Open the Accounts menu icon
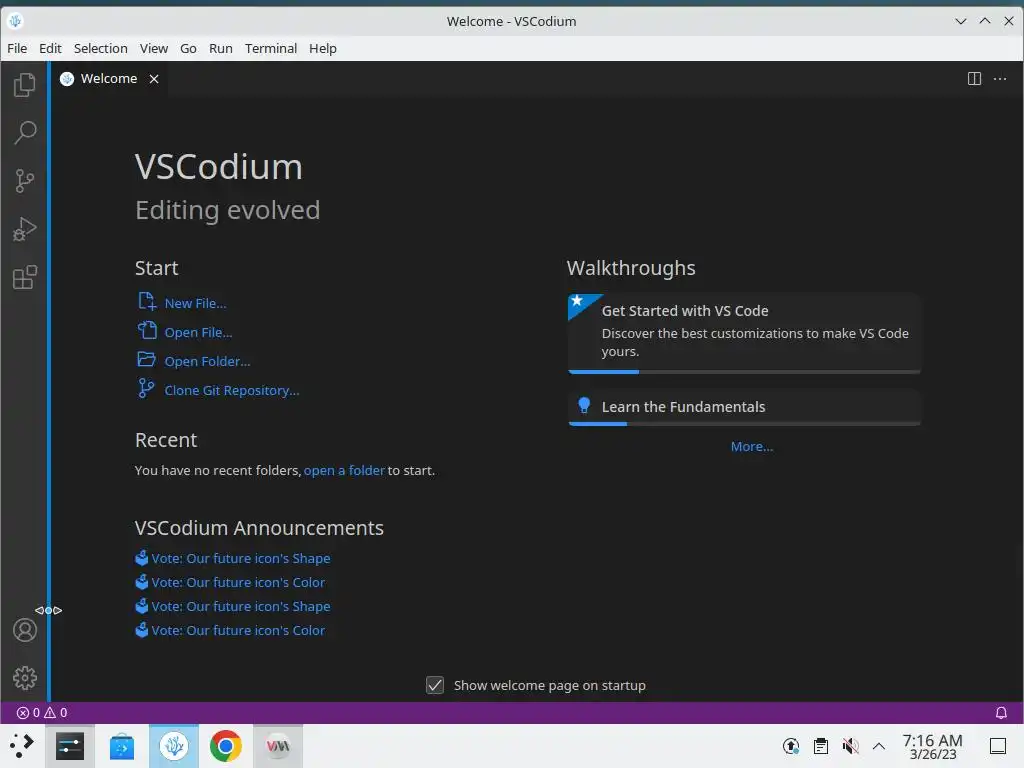Screen dimensions: 1024x768 tap(25, 630)
